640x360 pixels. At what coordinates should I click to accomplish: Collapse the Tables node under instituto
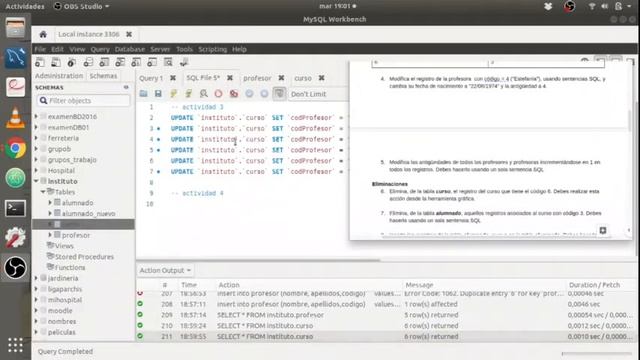coord(43,192)
